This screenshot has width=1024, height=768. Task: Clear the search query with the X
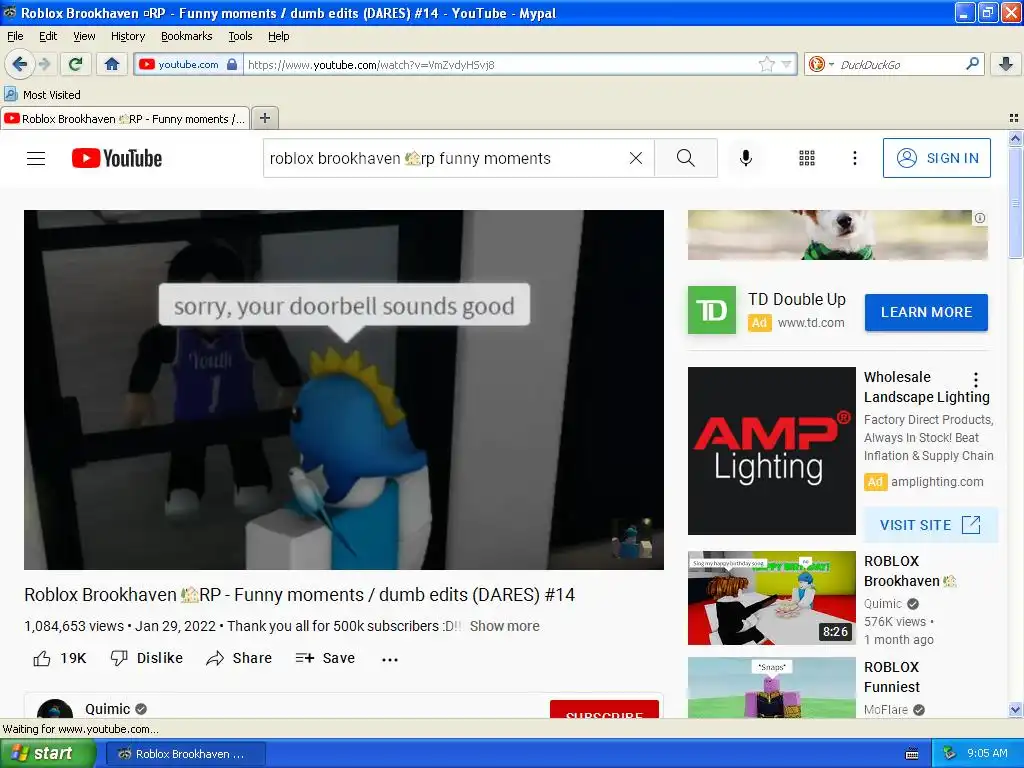click(x=635, y=158)
